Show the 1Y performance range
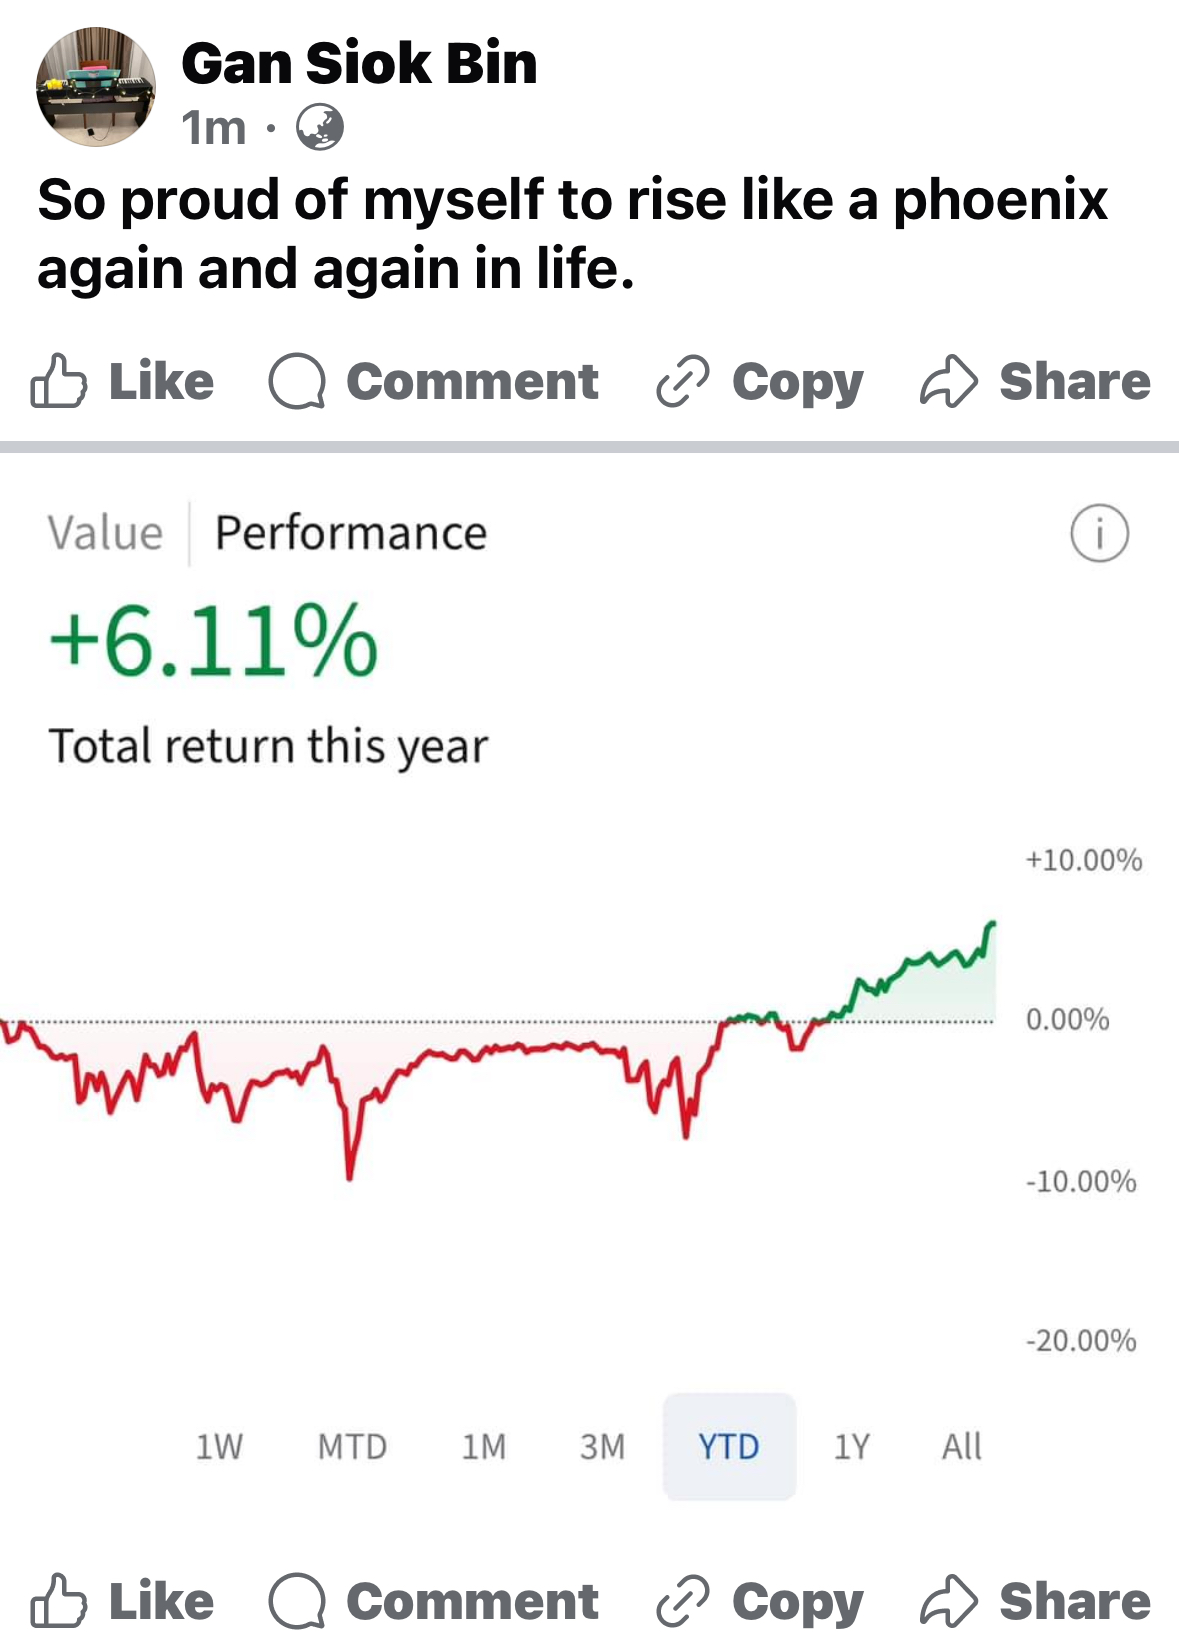The image size is (1179, 1642). (852, 1446)
